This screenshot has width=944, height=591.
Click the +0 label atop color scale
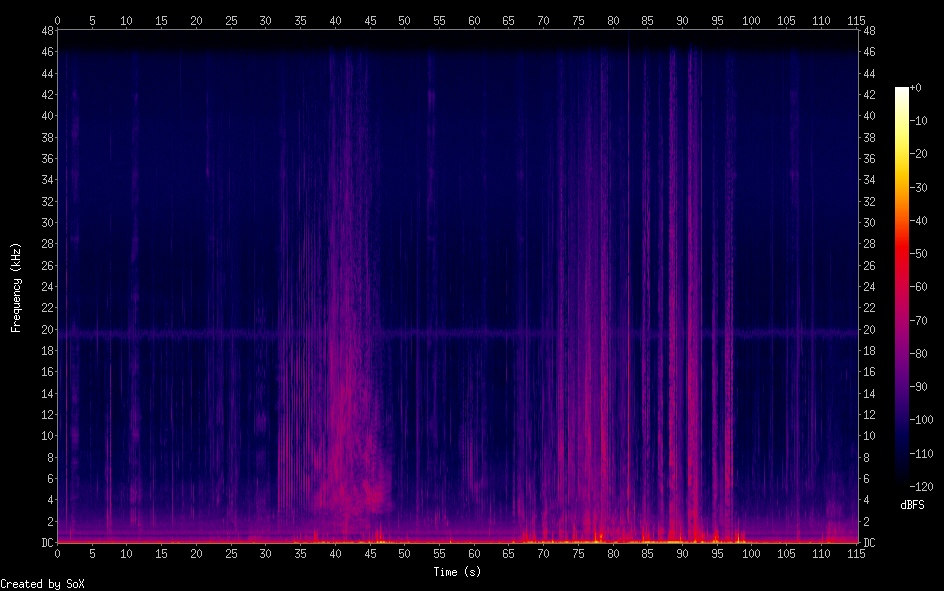click(917, 89)
